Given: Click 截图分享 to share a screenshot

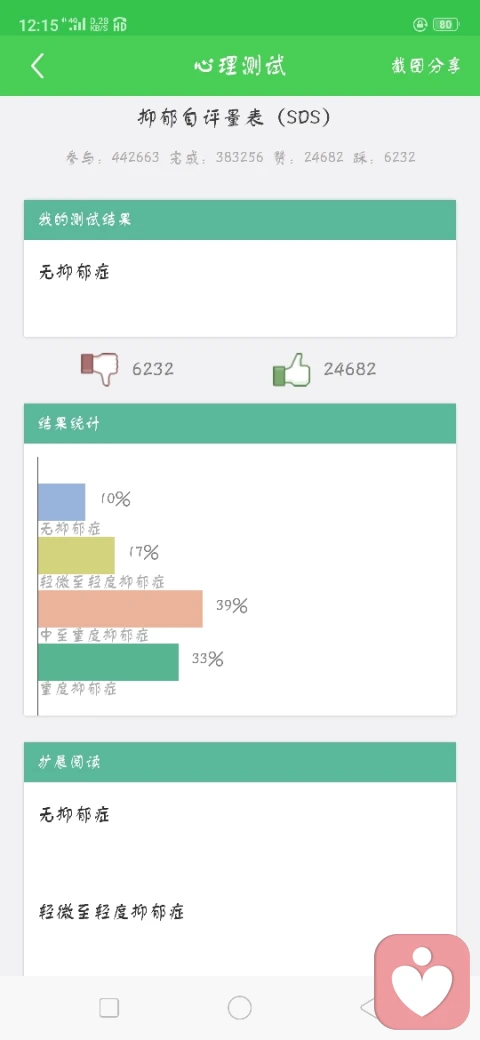Looking at the screenshot, I should point(426,66).
